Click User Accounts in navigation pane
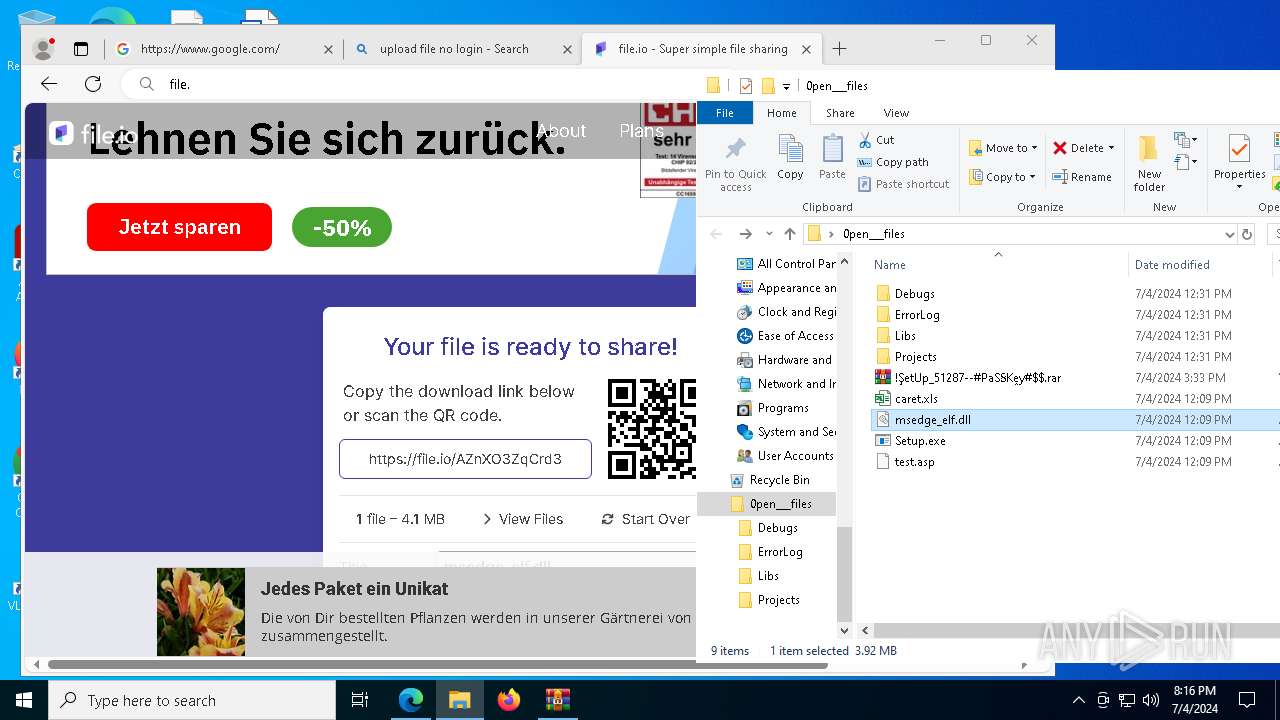 click(x=795, y=456)
